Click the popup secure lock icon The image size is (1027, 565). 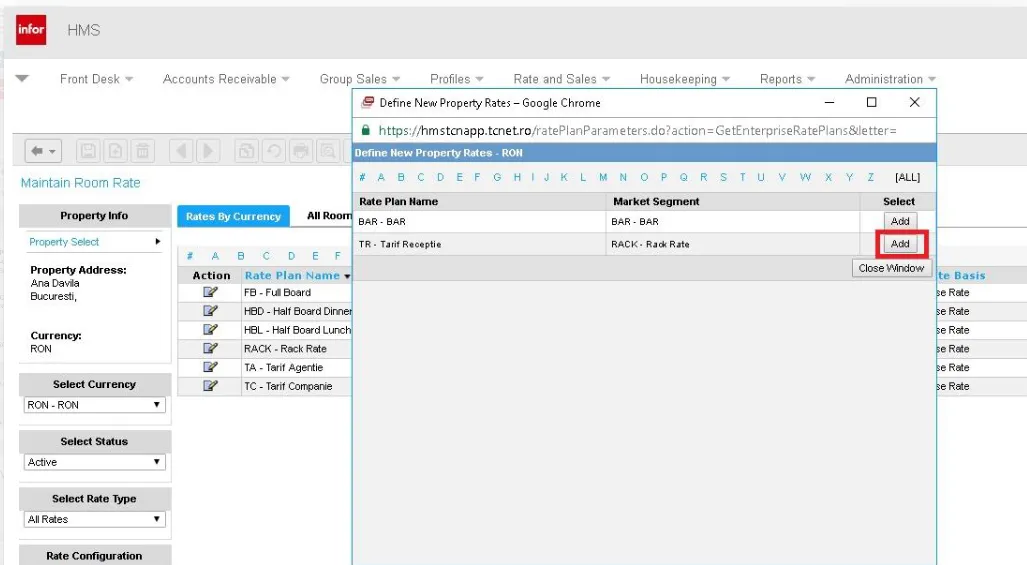click(365, 130)
